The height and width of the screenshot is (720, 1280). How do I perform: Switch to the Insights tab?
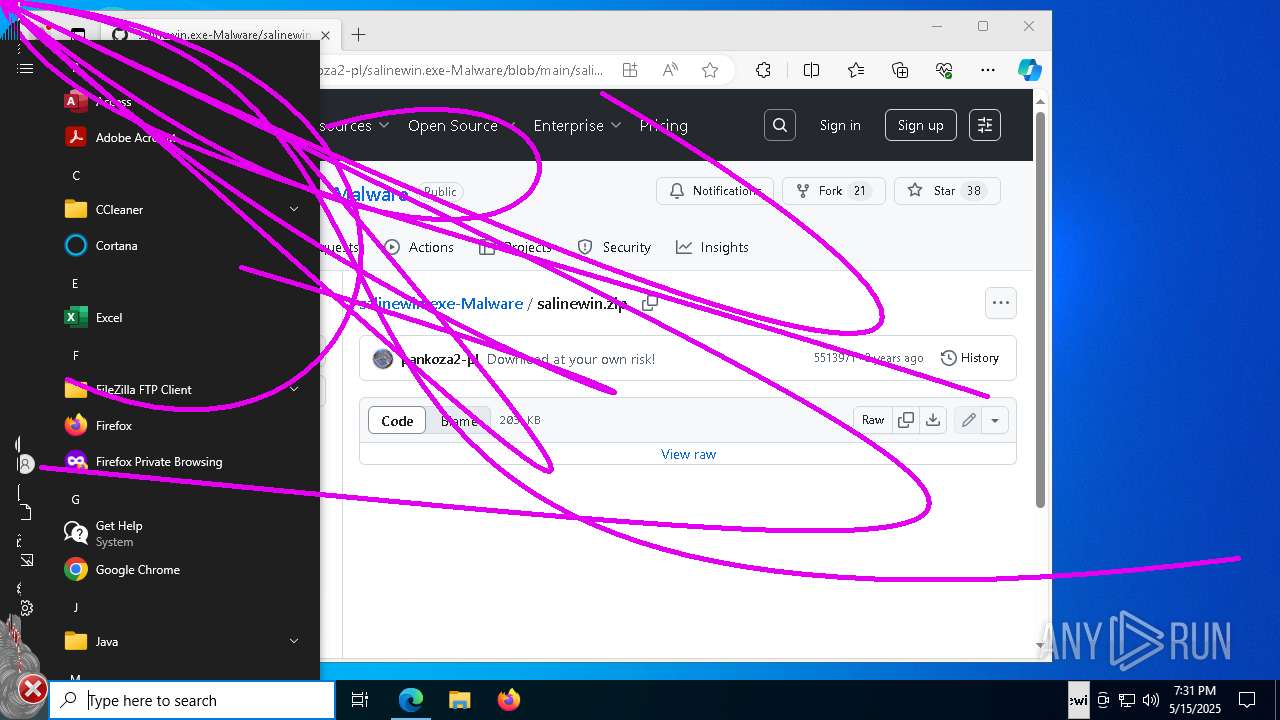coord(712,247)
